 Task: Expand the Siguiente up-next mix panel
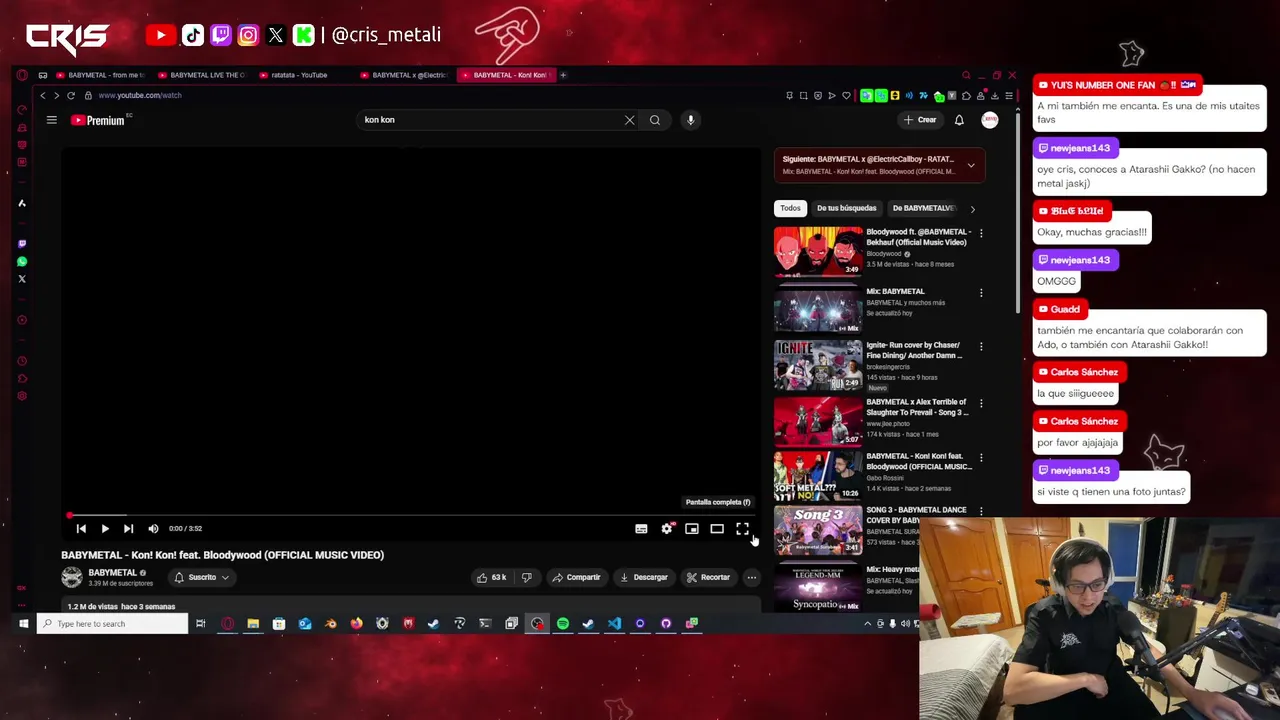click(971, 165)
